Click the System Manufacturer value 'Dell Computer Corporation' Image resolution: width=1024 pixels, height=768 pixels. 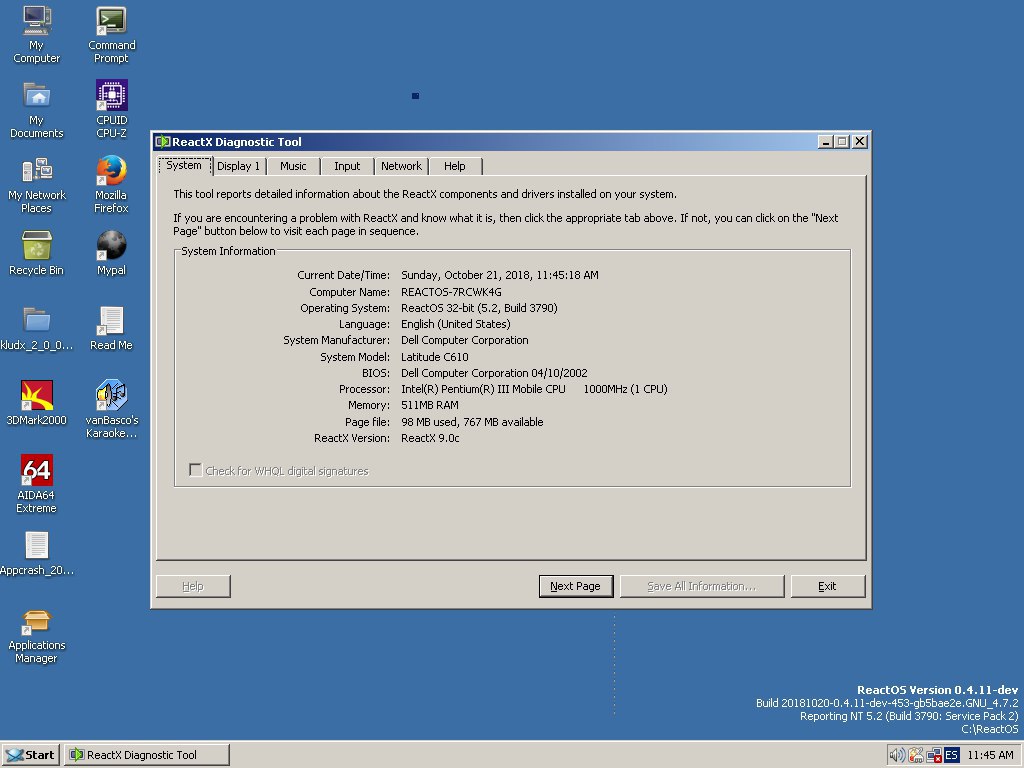click(x=464, y=340)
